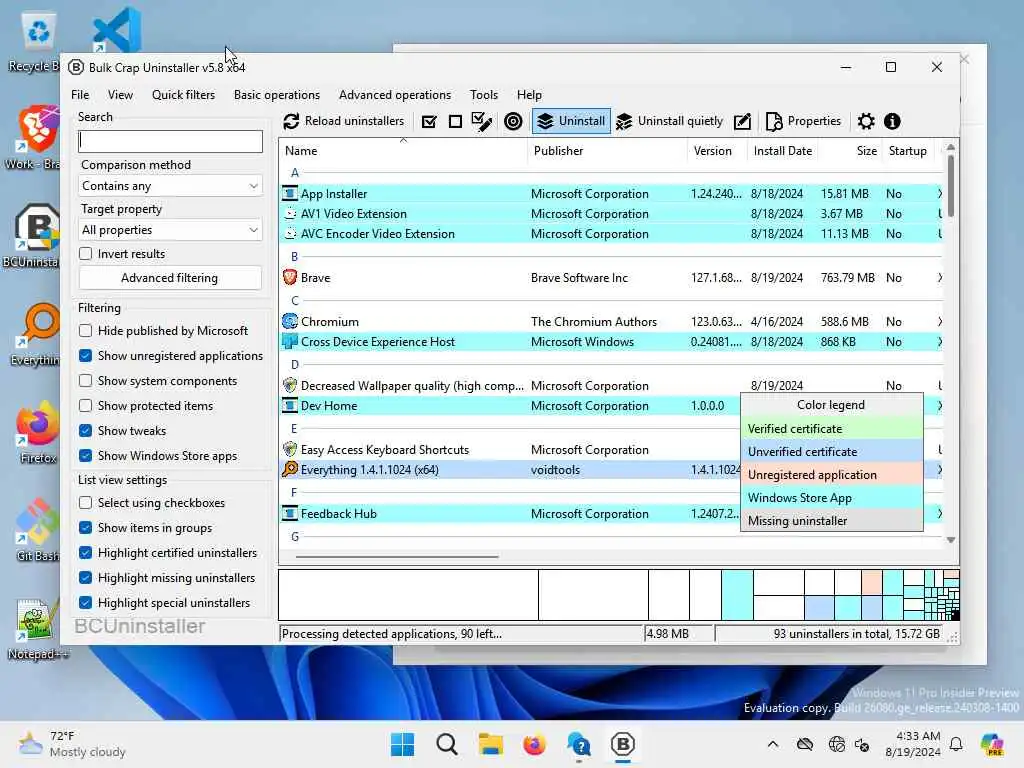Click Uninstall quietly in toolbar

click(x=669, y=121)
